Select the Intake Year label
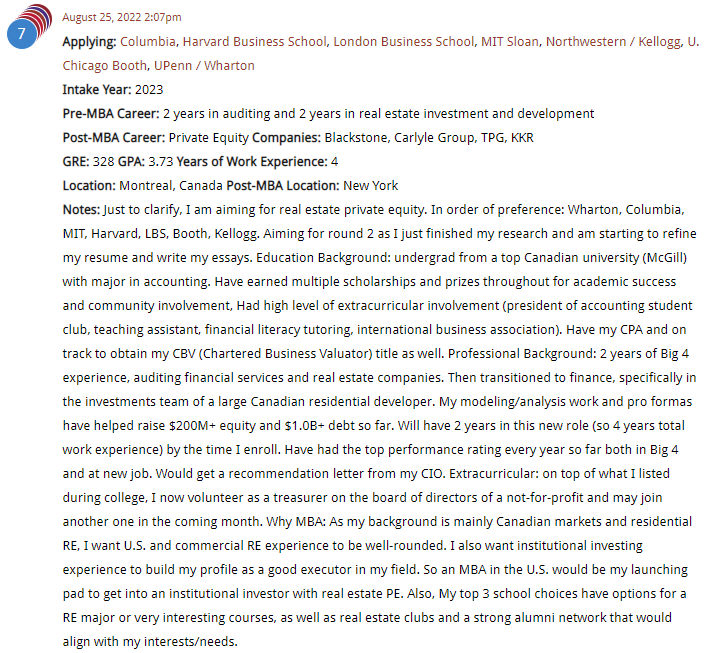This screenshot has width=707, height=653. 97,89
